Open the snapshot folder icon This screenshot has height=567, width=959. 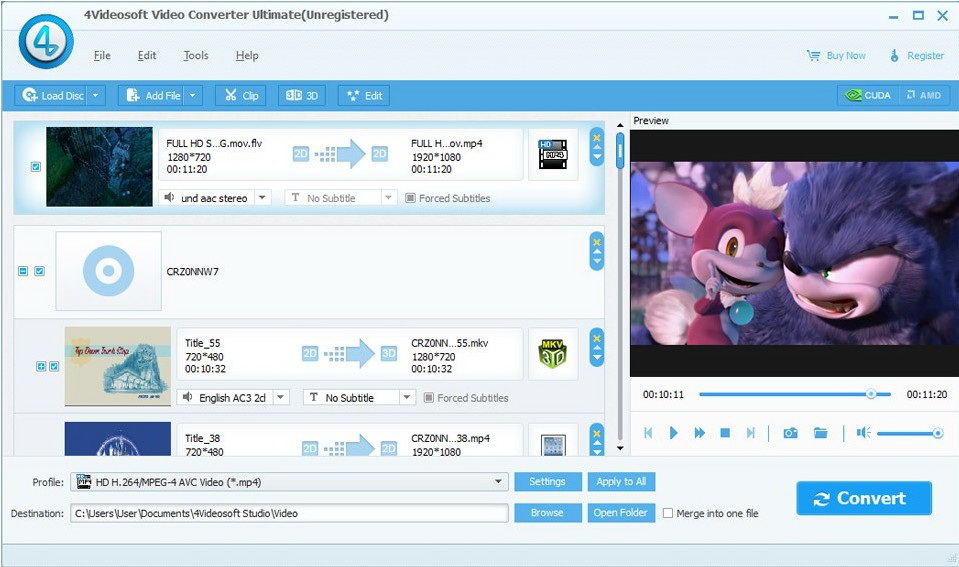click(821, 433)
